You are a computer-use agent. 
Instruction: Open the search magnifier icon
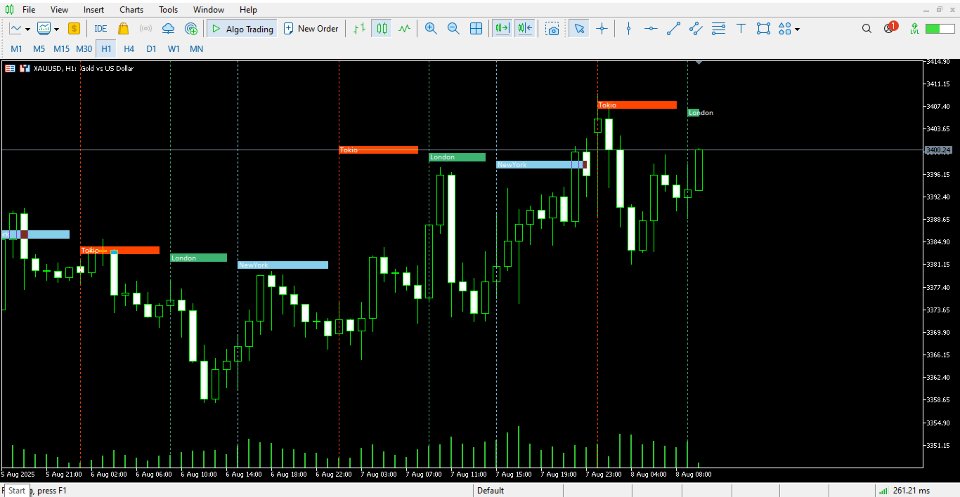(866, 28)
